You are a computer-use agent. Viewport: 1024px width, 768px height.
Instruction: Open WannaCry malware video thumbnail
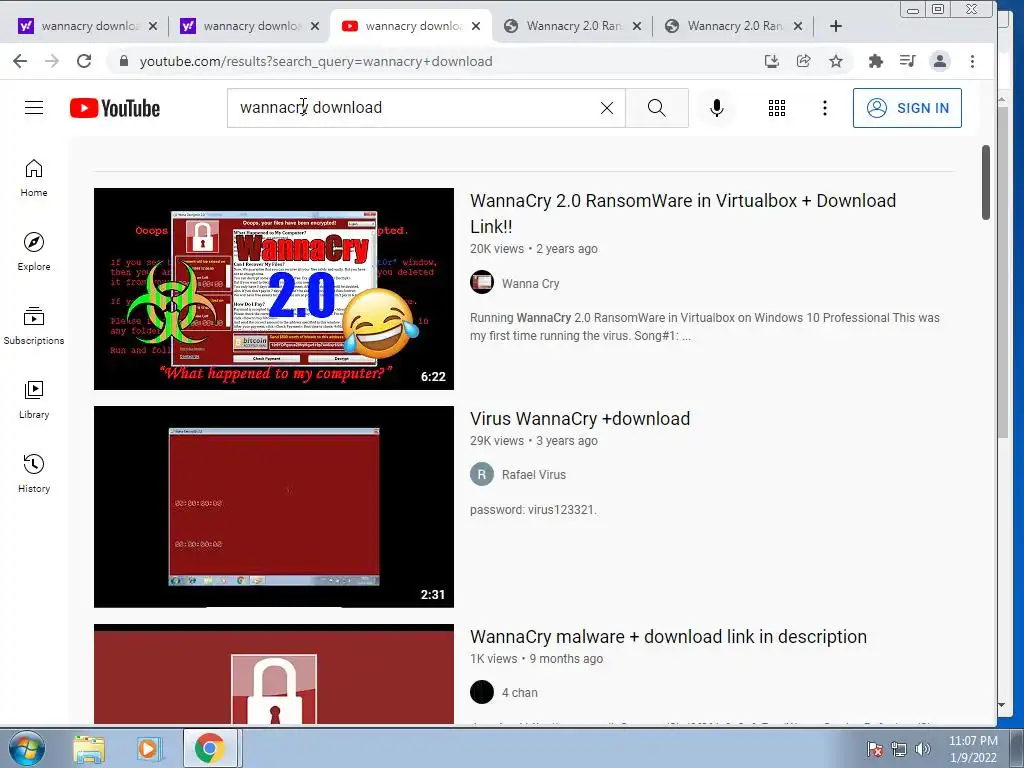click(x=274, y=673)
